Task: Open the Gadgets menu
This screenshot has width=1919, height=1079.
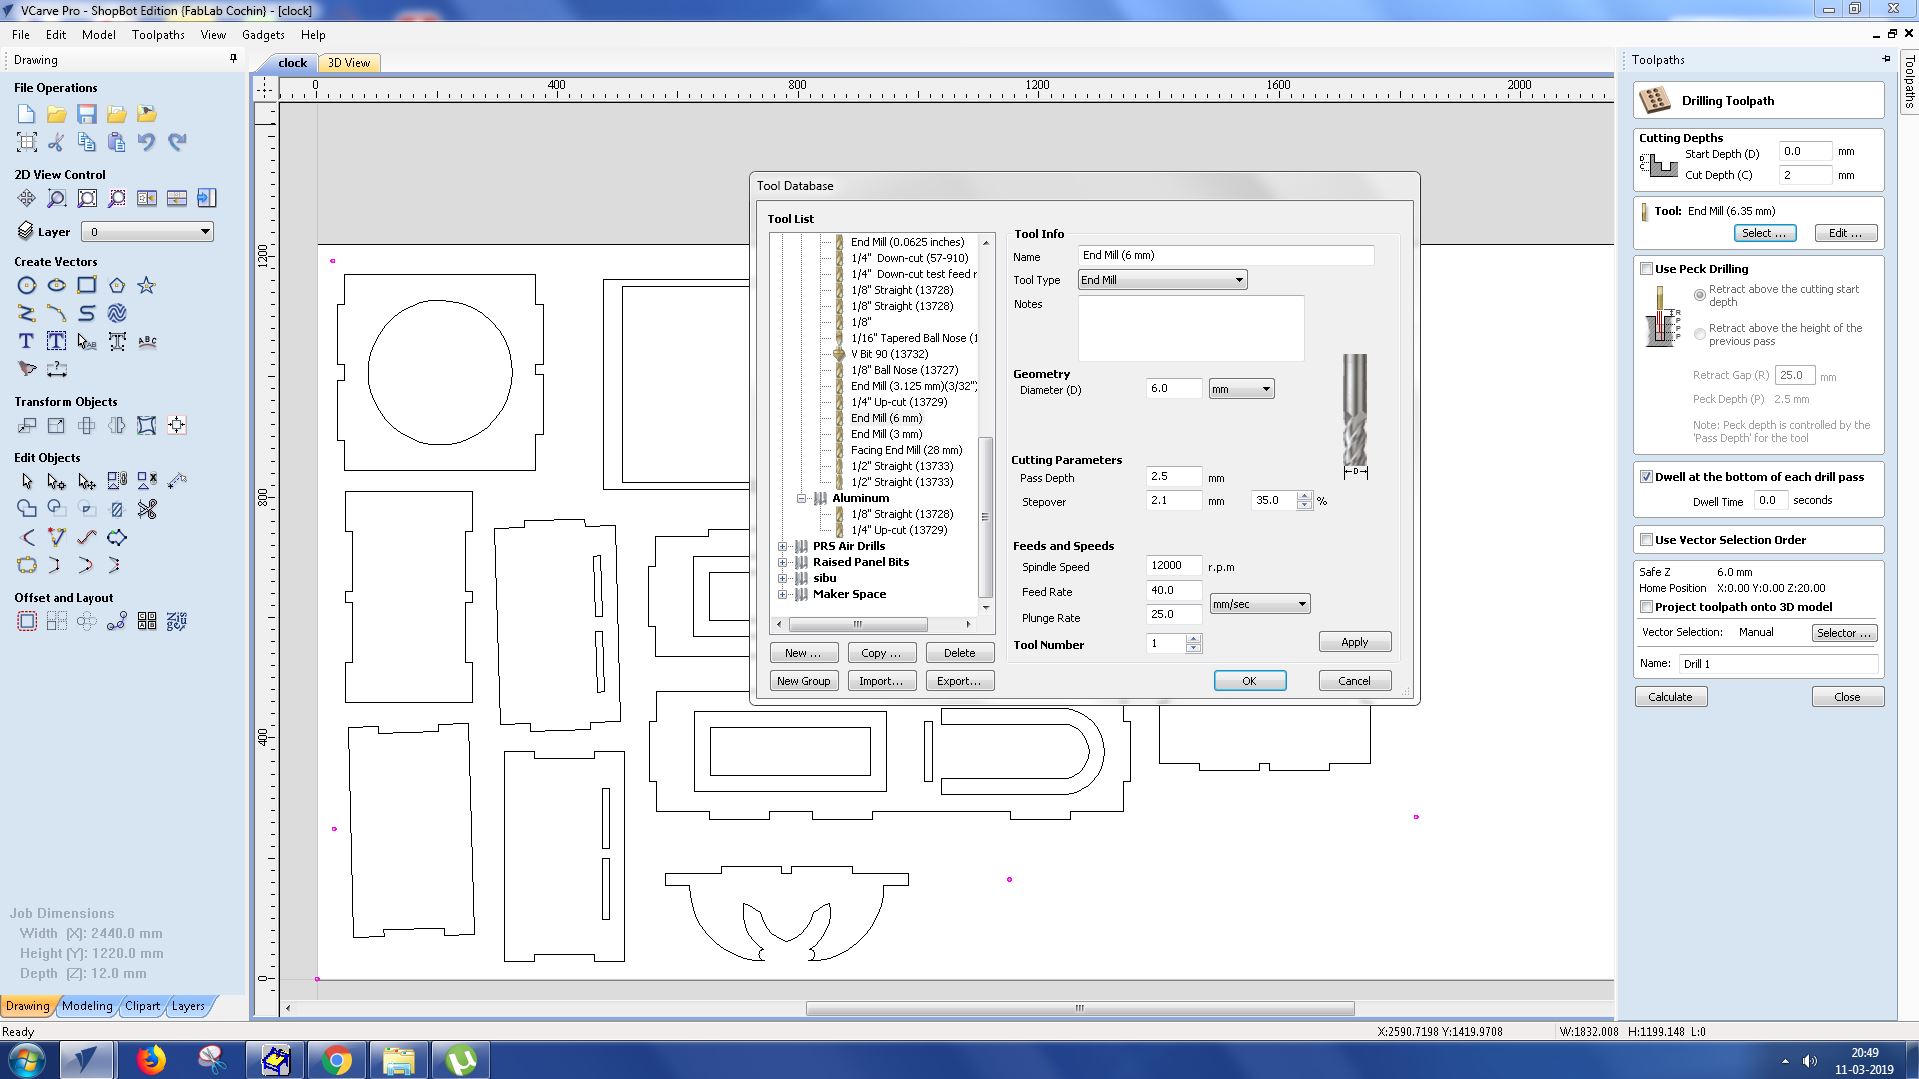Action: click(263, 35)
